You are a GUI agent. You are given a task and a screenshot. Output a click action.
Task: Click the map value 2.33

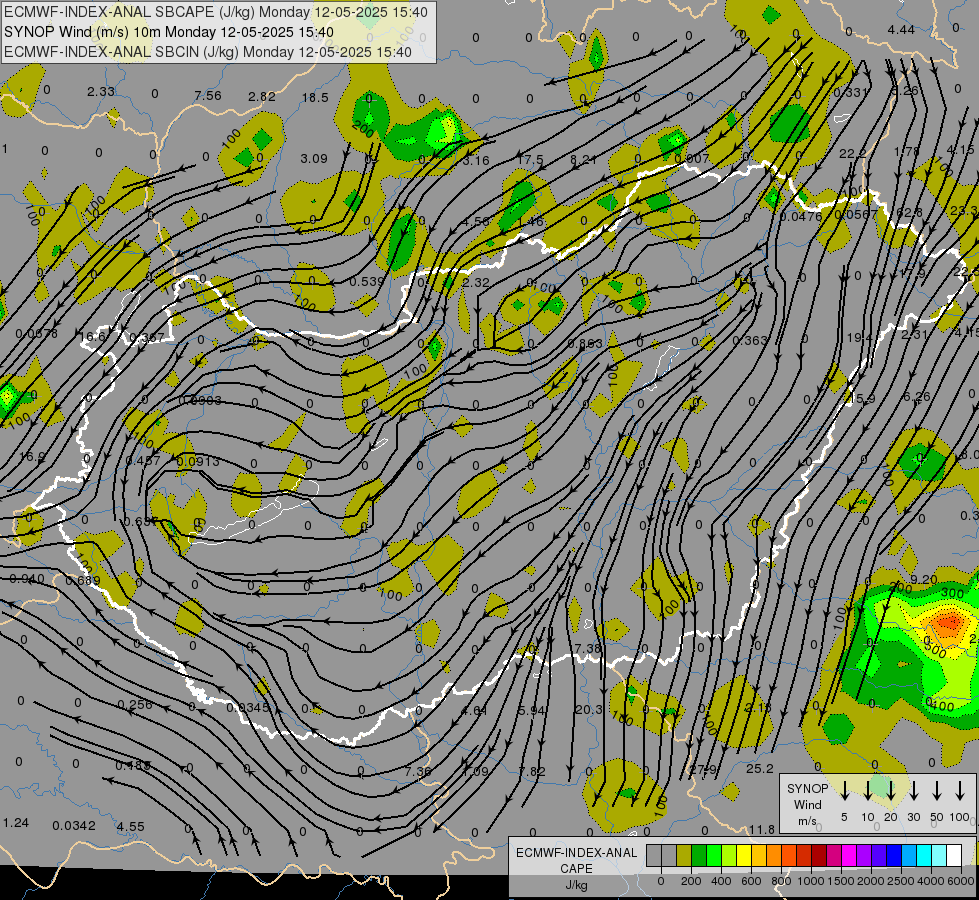tap(101, 91)
